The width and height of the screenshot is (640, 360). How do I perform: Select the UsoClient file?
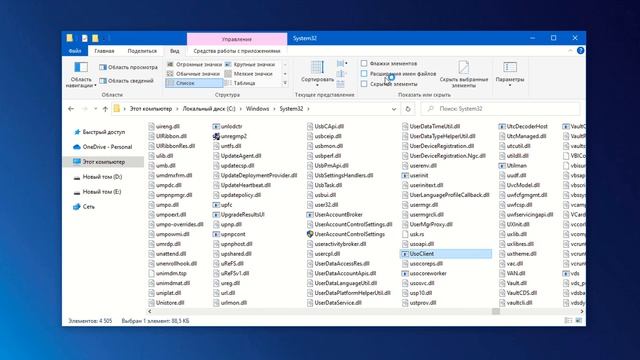(446, 254)
